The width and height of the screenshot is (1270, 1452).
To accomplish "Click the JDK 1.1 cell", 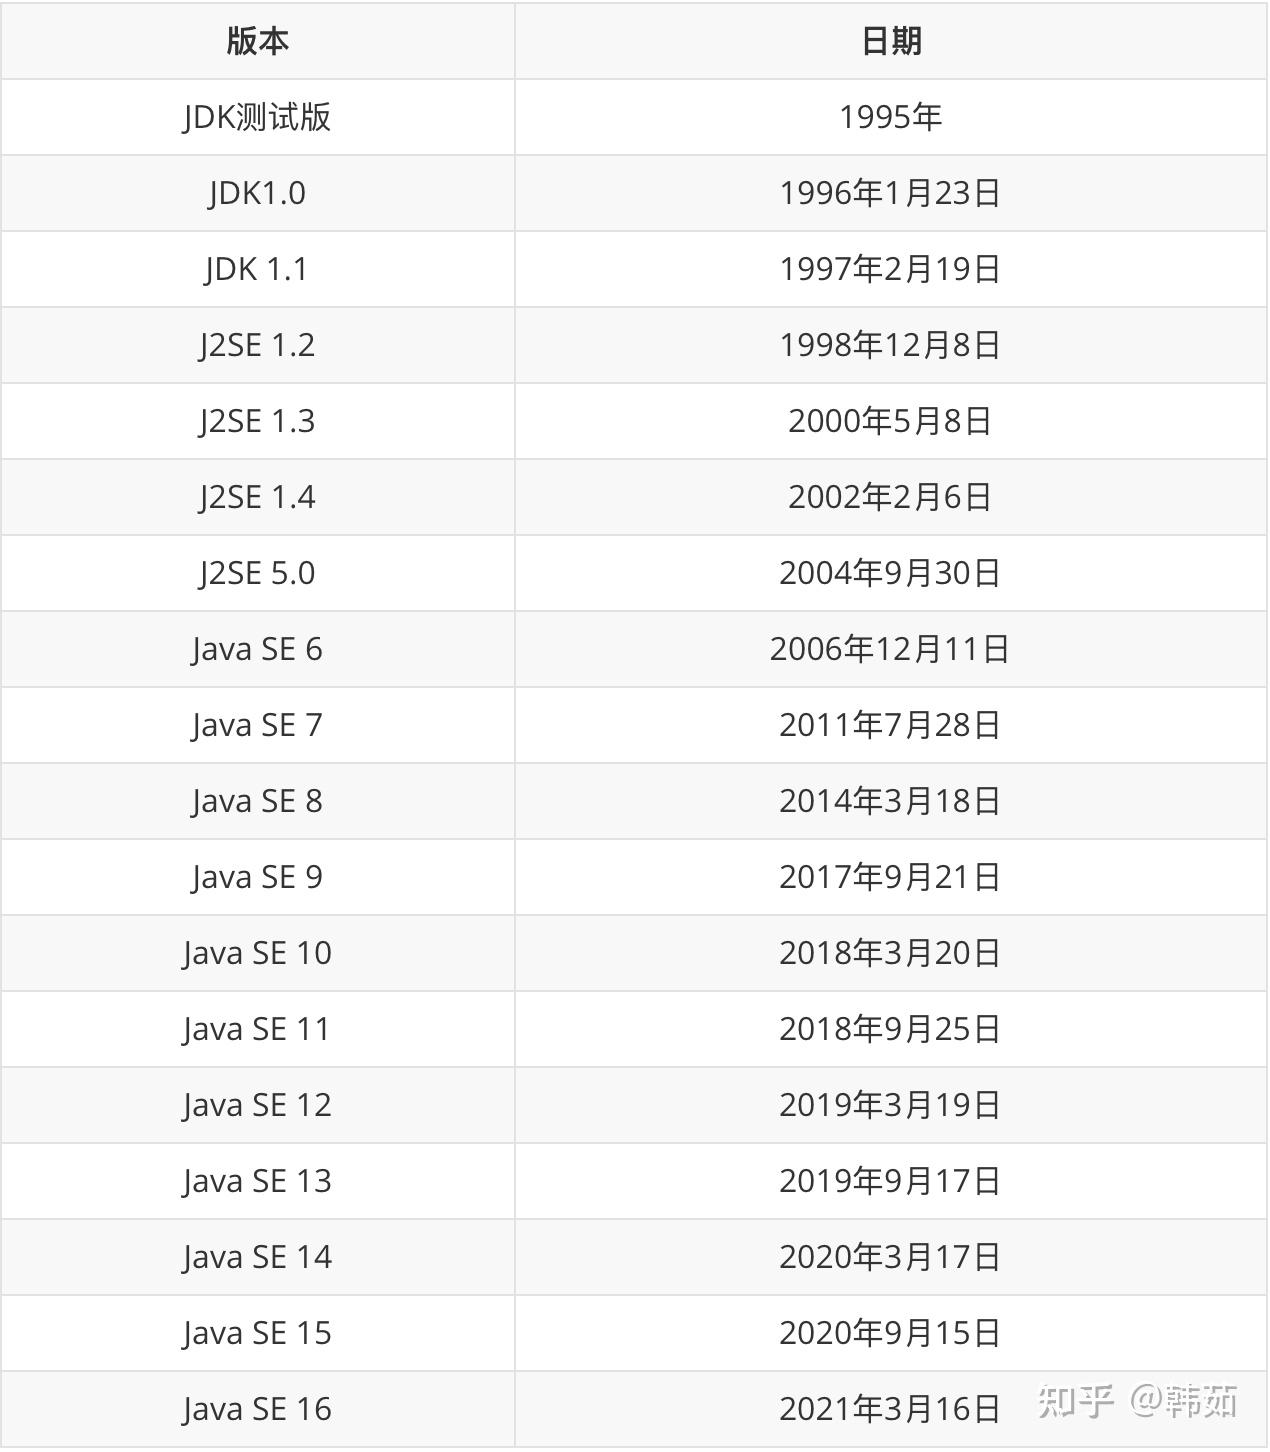I will click(x=257, y=269).
